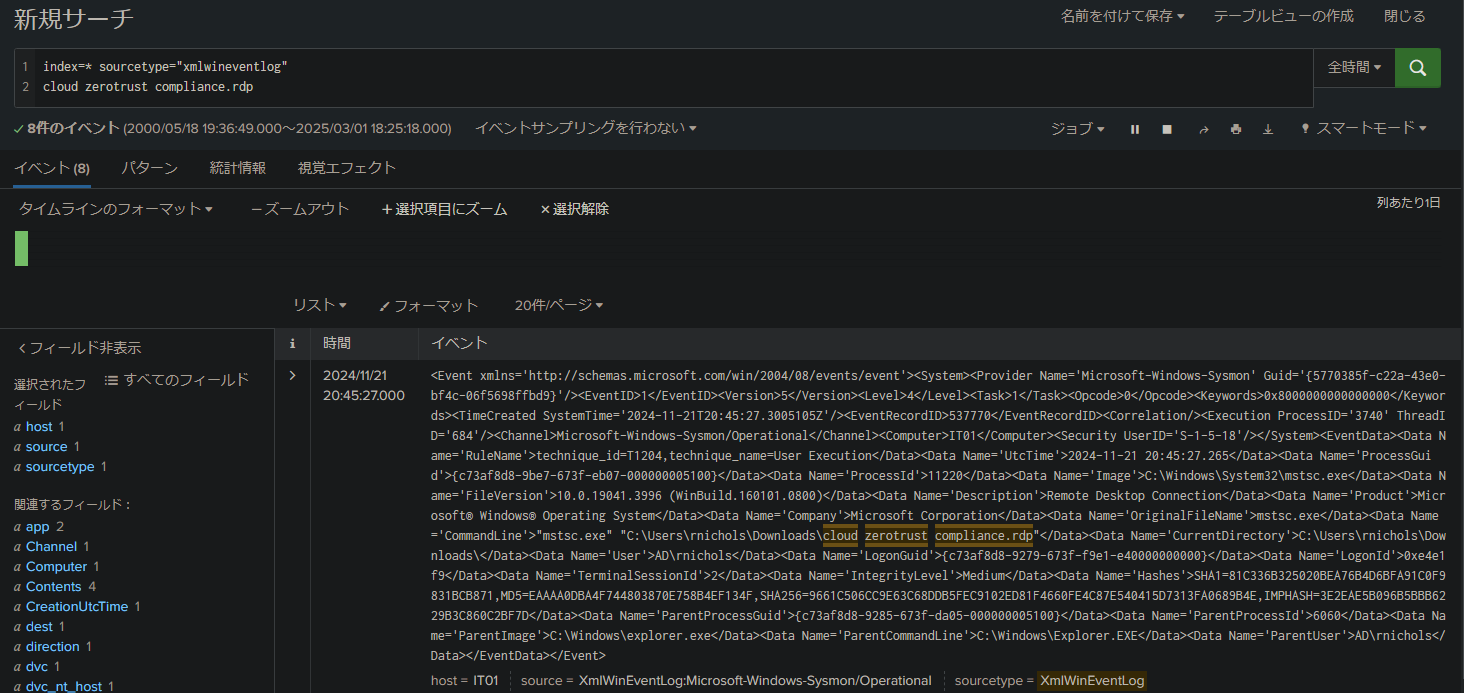Open the 名前を付けて保存 dropdown
The image size is (1464, 693).
[1122, 16]
